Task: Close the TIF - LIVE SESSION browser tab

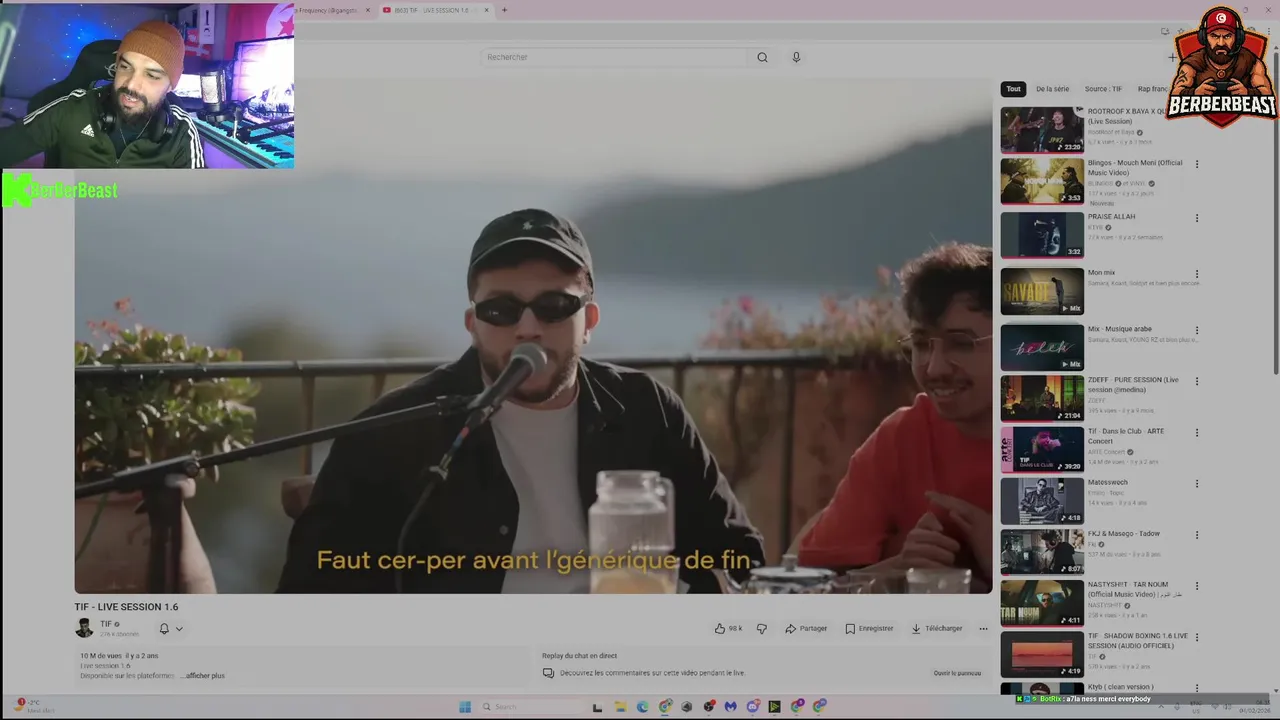Action: 487,10
